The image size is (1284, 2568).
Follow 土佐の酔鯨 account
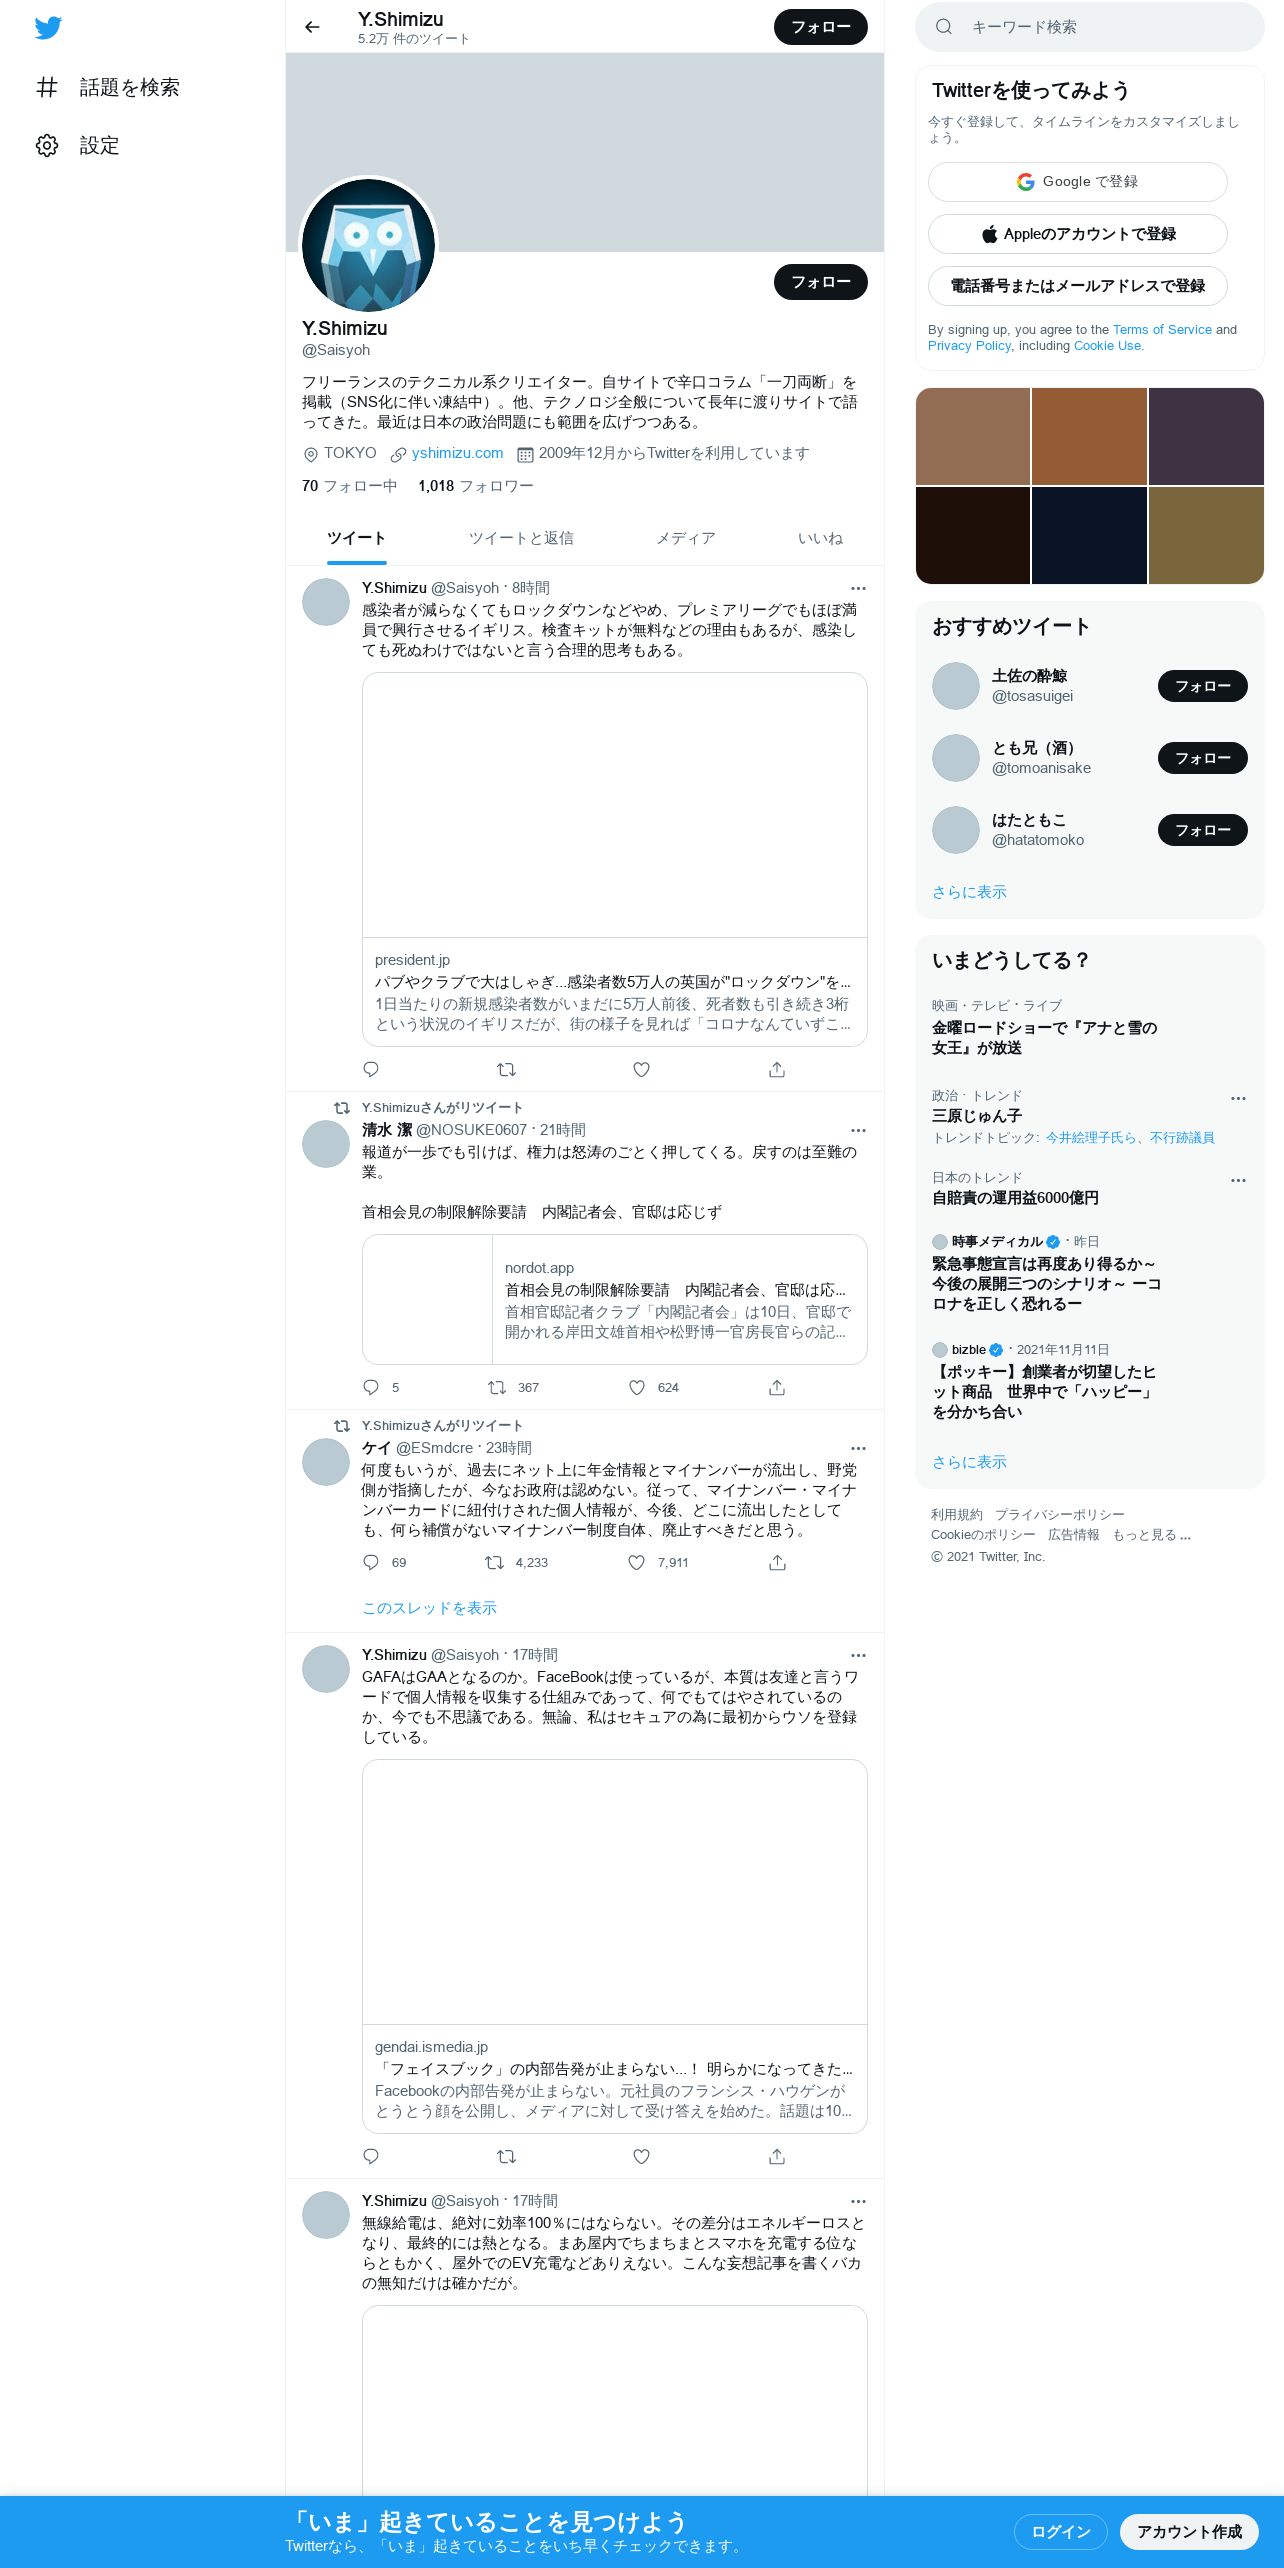pos(1202,686)
